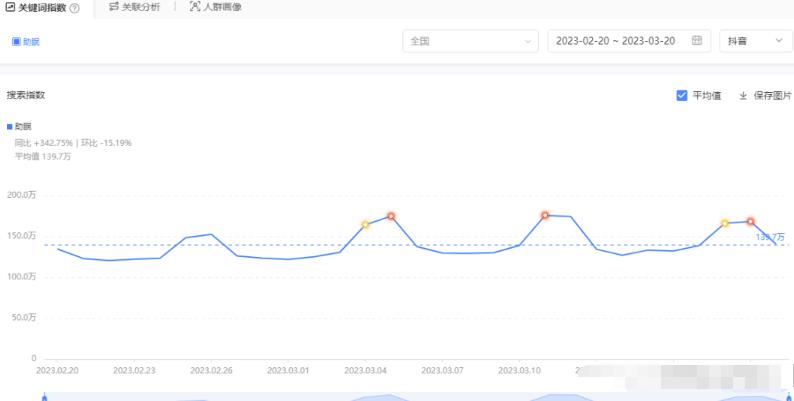The image size is (794, 401).
Task: Click the left handle of timeline range slider
Action: 44,397
